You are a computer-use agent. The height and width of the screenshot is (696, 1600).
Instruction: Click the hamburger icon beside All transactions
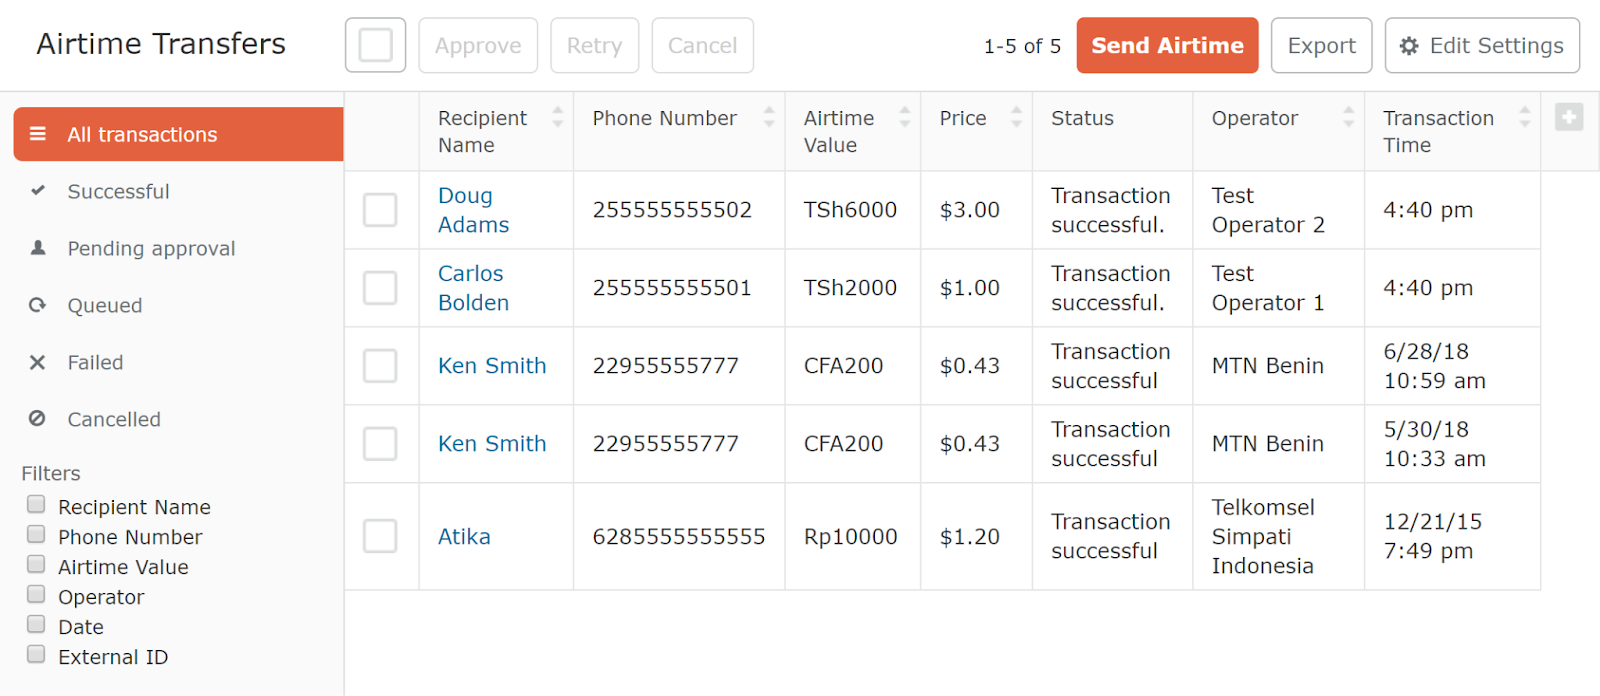(38, 134)
